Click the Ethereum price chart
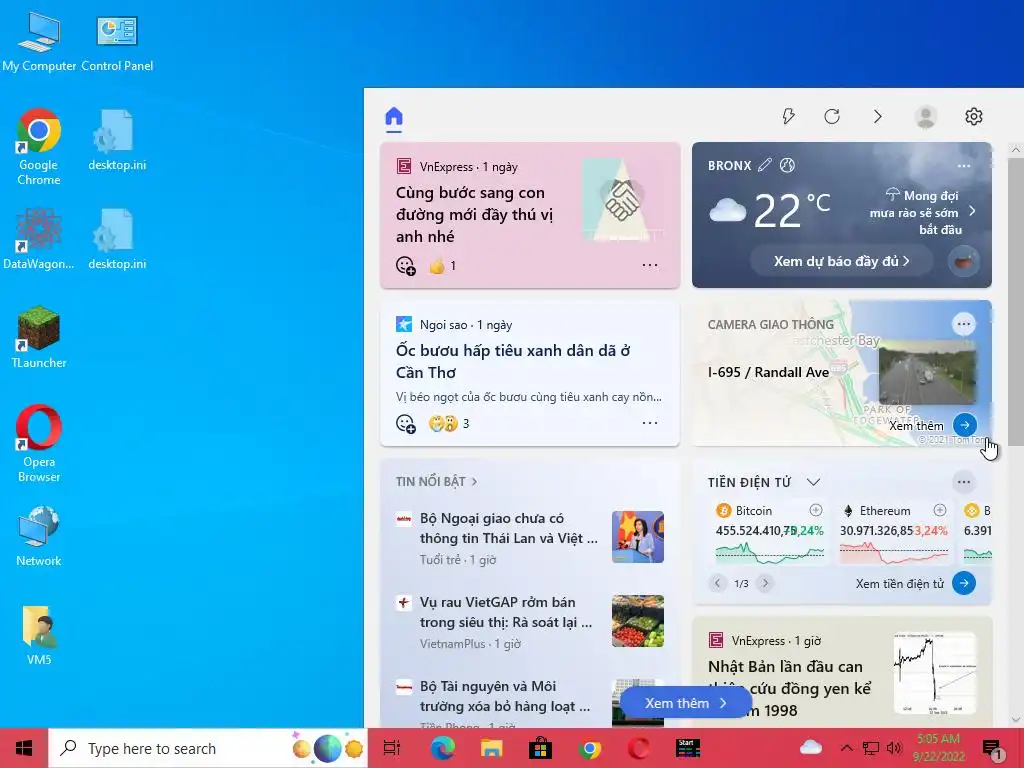Screen dimensions: 1024x768 tap(893, 553)
